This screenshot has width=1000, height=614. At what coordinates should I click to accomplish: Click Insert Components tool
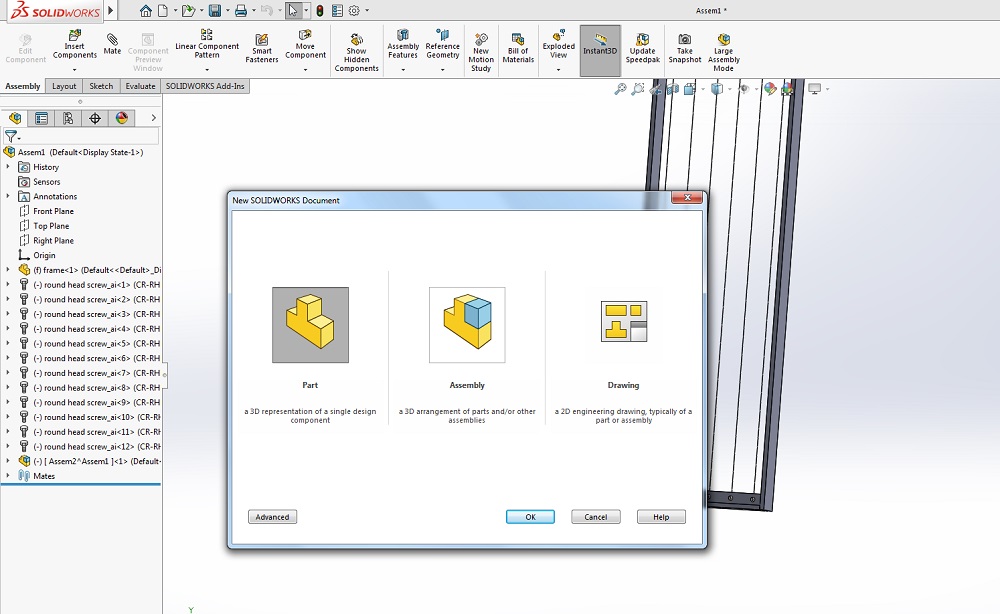(75, 44)
